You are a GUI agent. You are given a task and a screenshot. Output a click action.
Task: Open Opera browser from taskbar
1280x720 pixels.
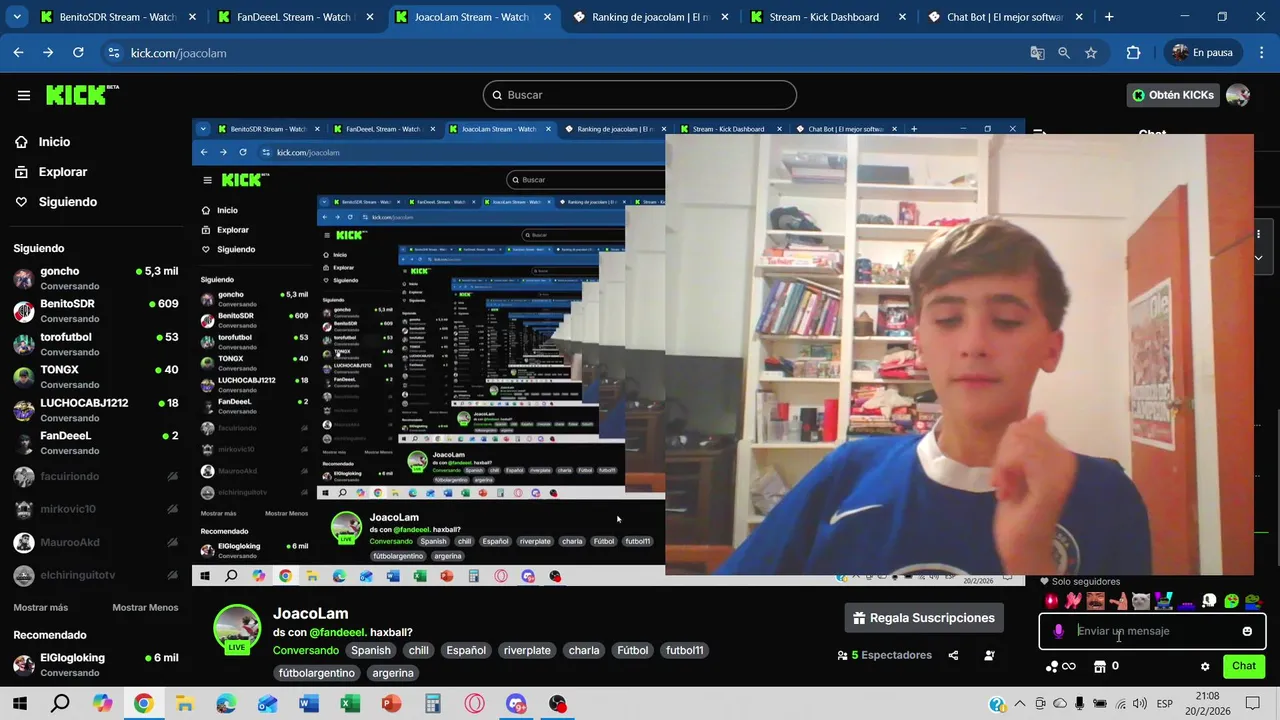pos(474,704)
